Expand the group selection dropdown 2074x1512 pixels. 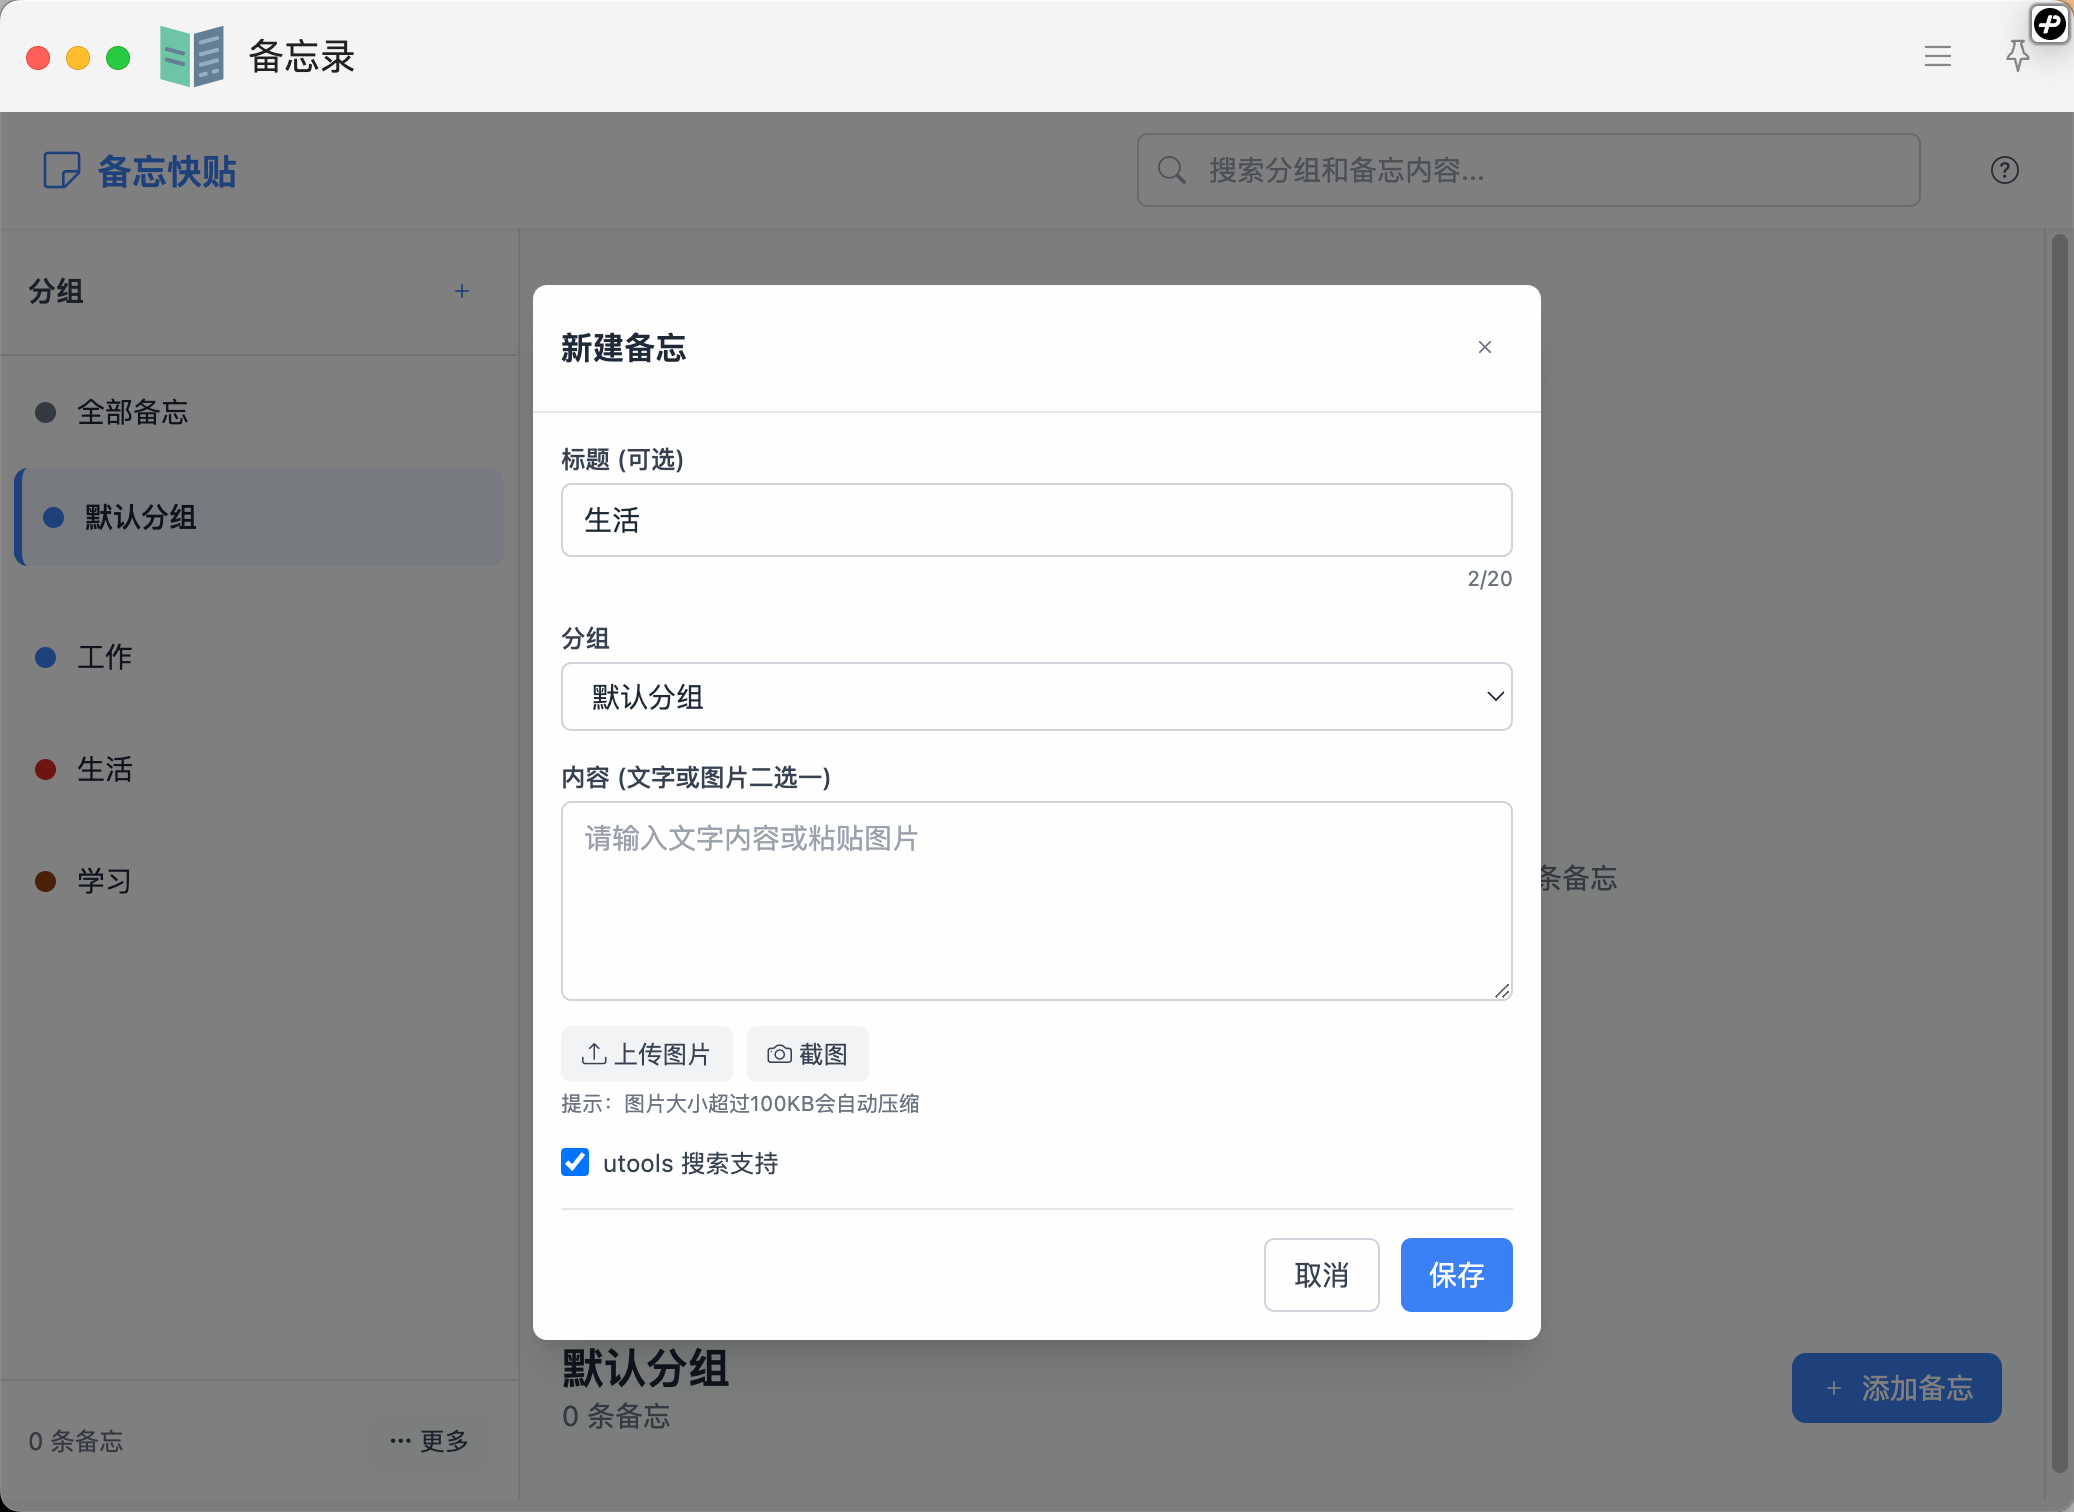click(1036, 697)
